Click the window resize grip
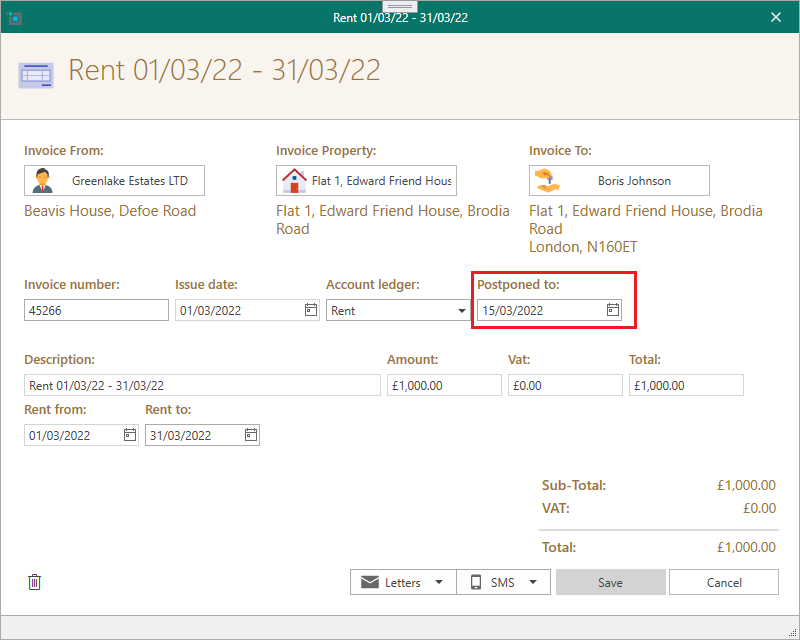The width and height of the screenshot is (800, 640). click(x=792, y=633)
